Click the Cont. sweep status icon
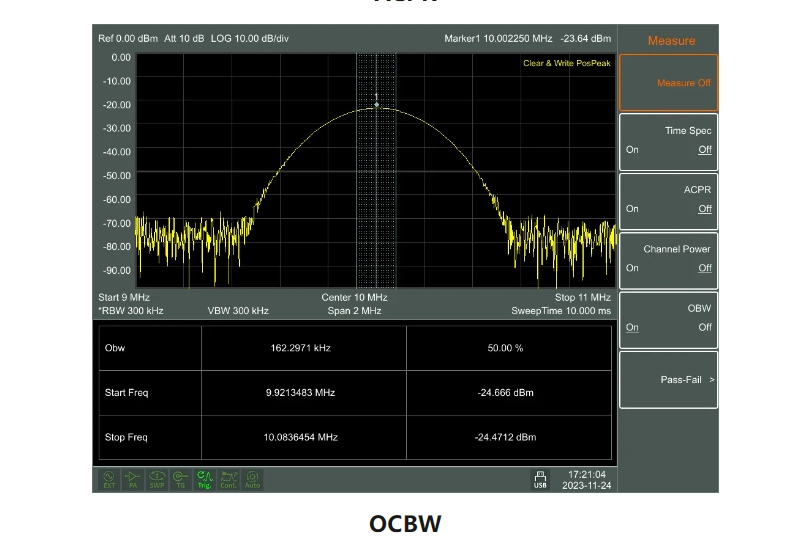Viewport: 801px width, 541px height. coord(228,479)
